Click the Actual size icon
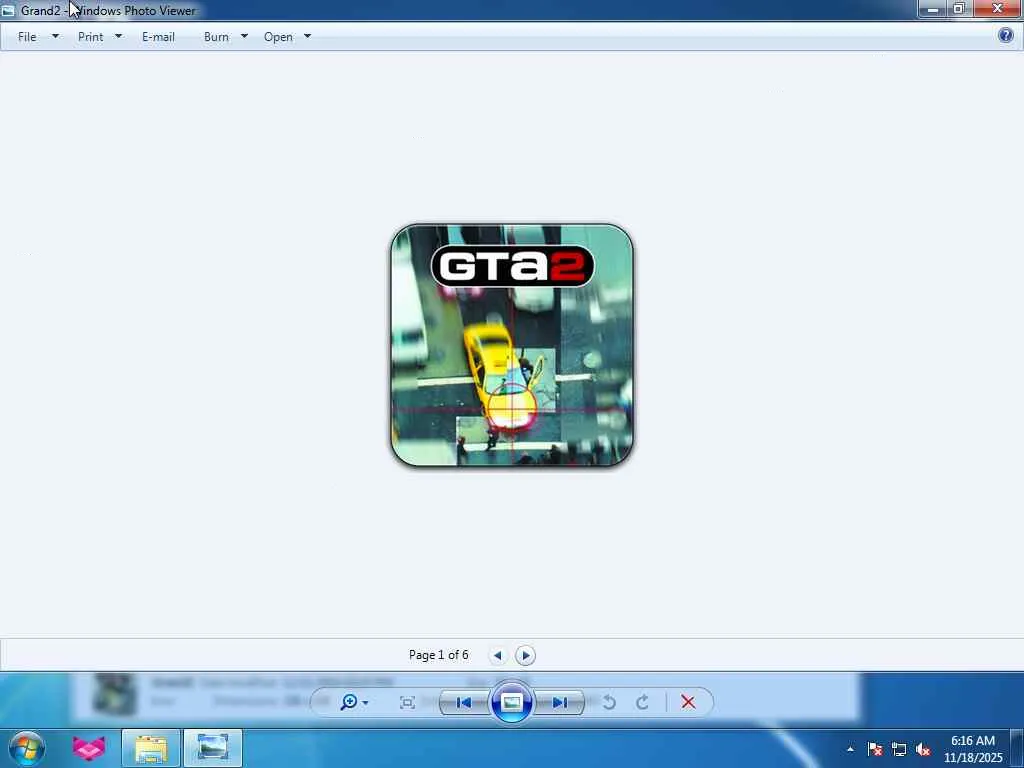 (407, 703)
